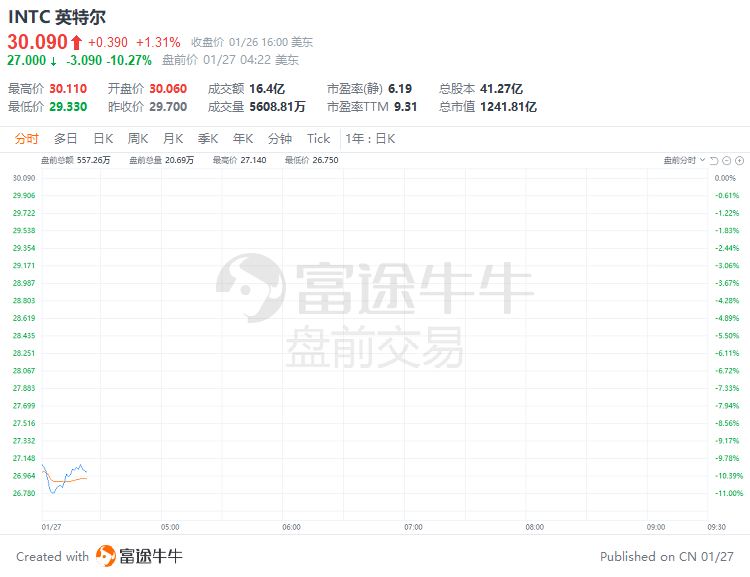Zoom out the chart with minus icon
This screenshot has height=577, width=750.
(727, 161)
